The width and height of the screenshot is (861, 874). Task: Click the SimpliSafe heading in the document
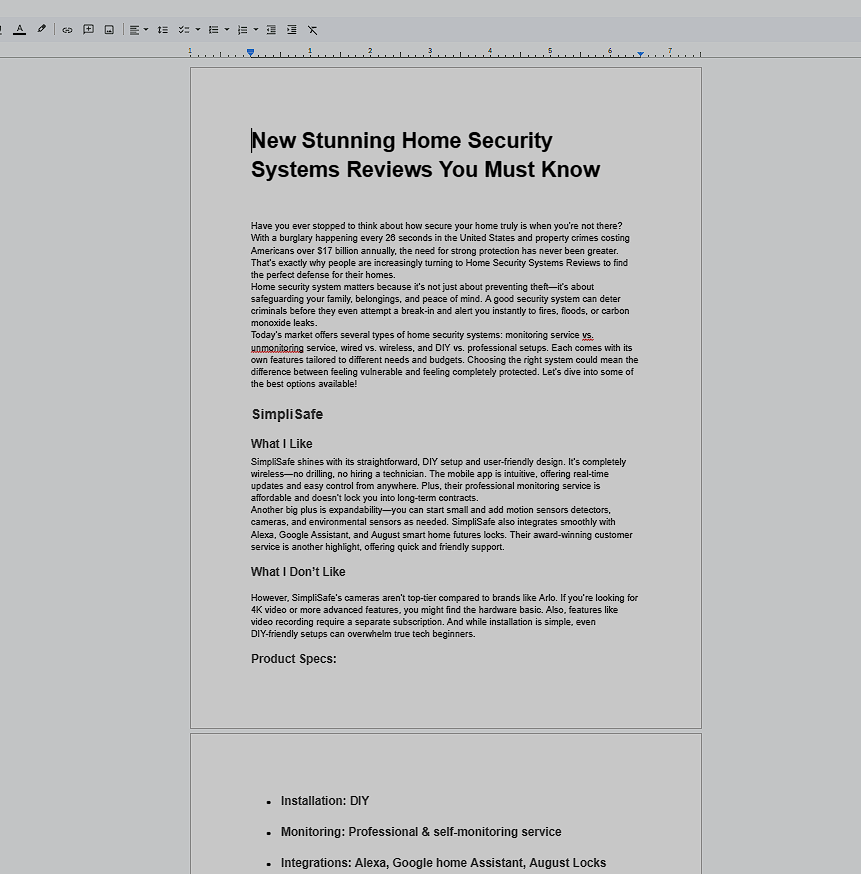[x=287, y=415]
